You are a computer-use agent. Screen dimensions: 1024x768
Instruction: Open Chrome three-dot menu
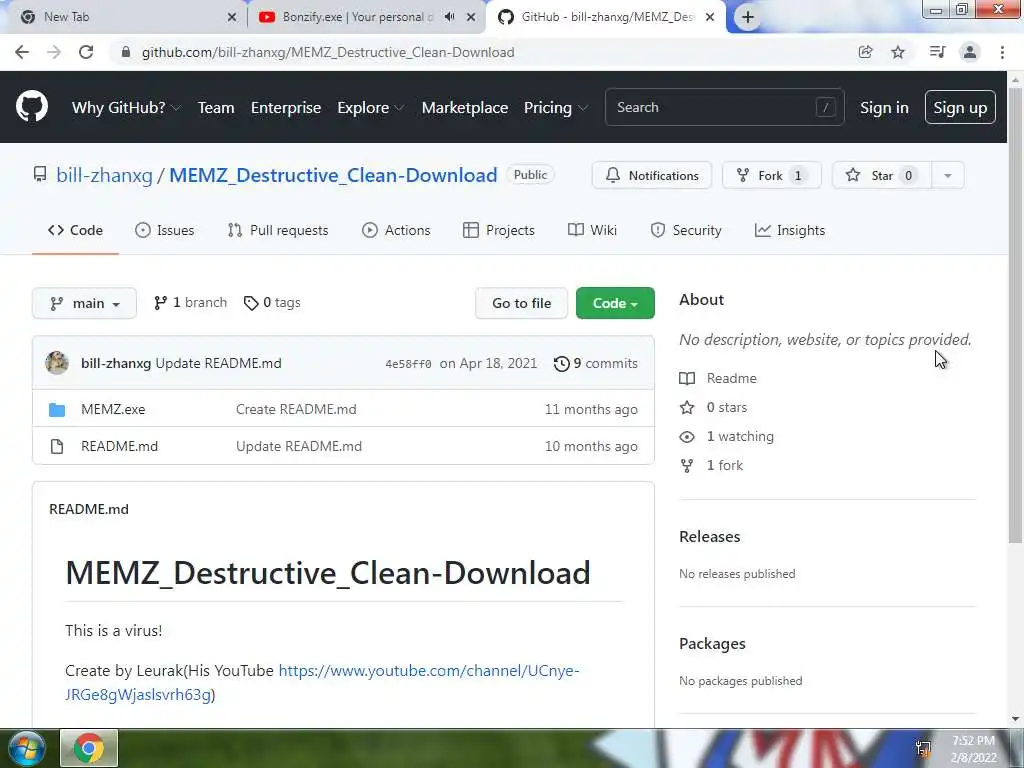1002,52
